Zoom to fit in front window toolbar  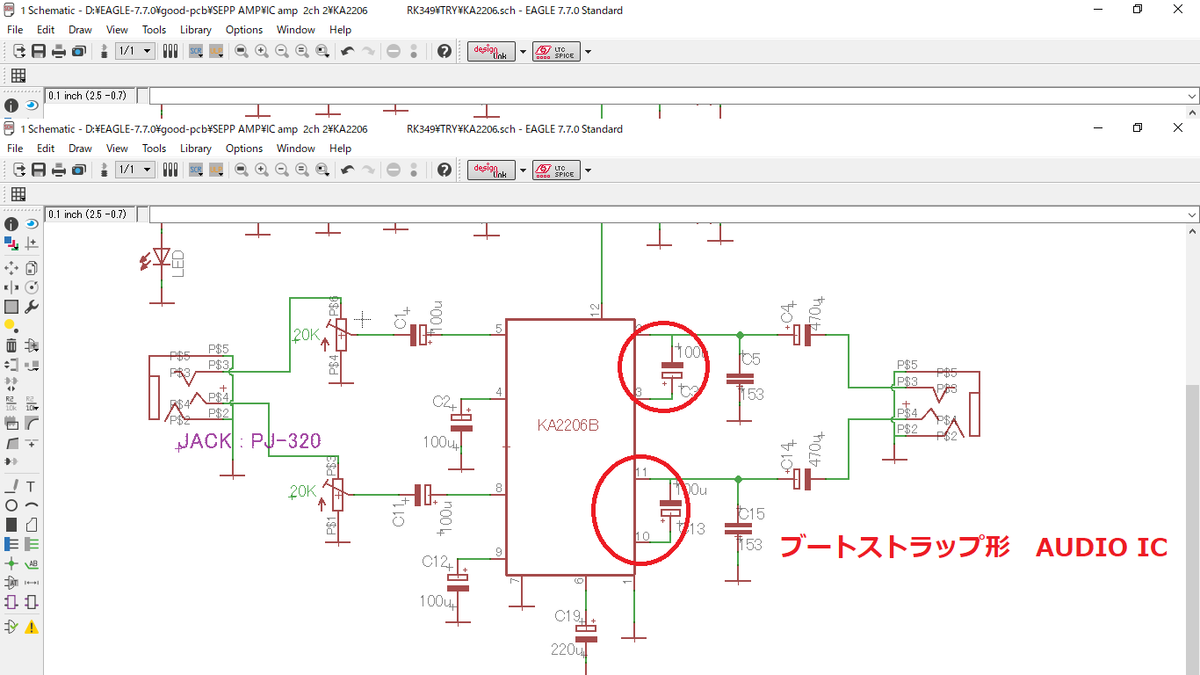pyautogui.click(x=241, y=170)
